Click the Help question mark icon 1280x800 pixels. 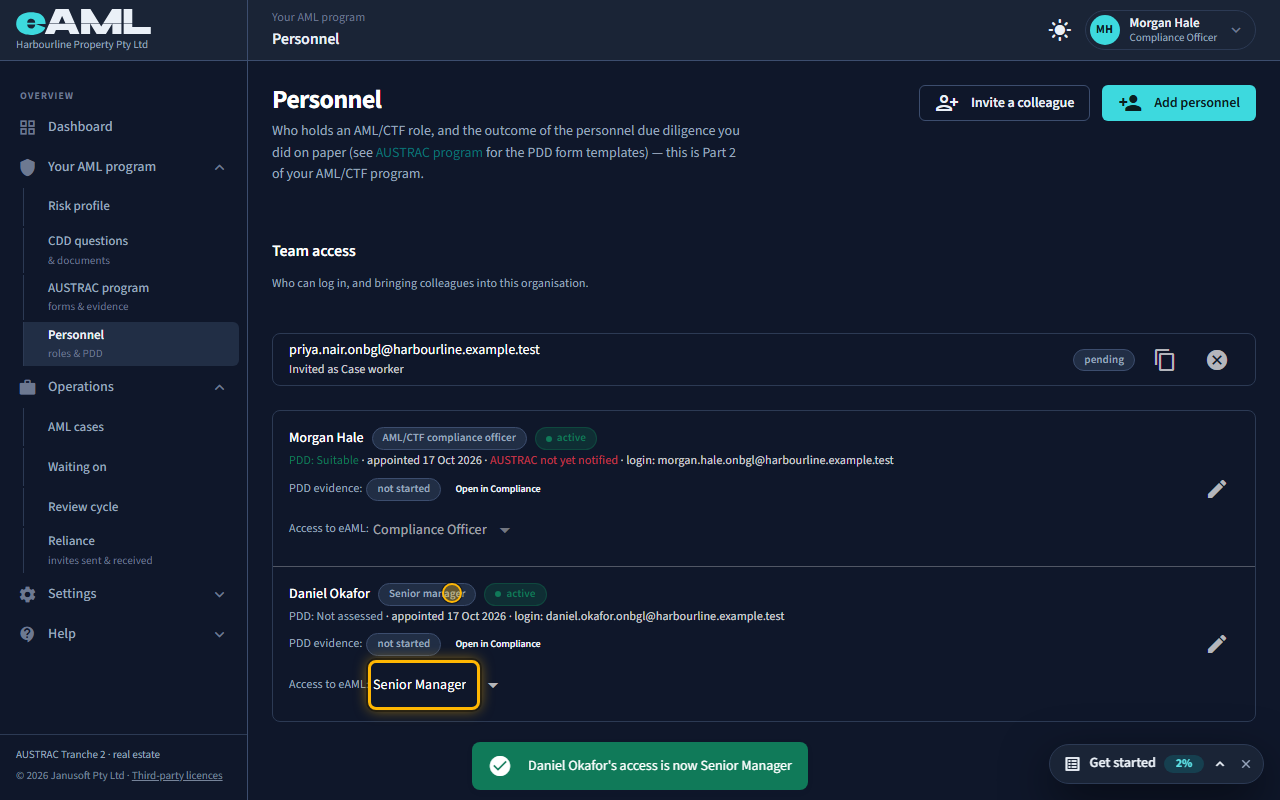click(28, 634)
